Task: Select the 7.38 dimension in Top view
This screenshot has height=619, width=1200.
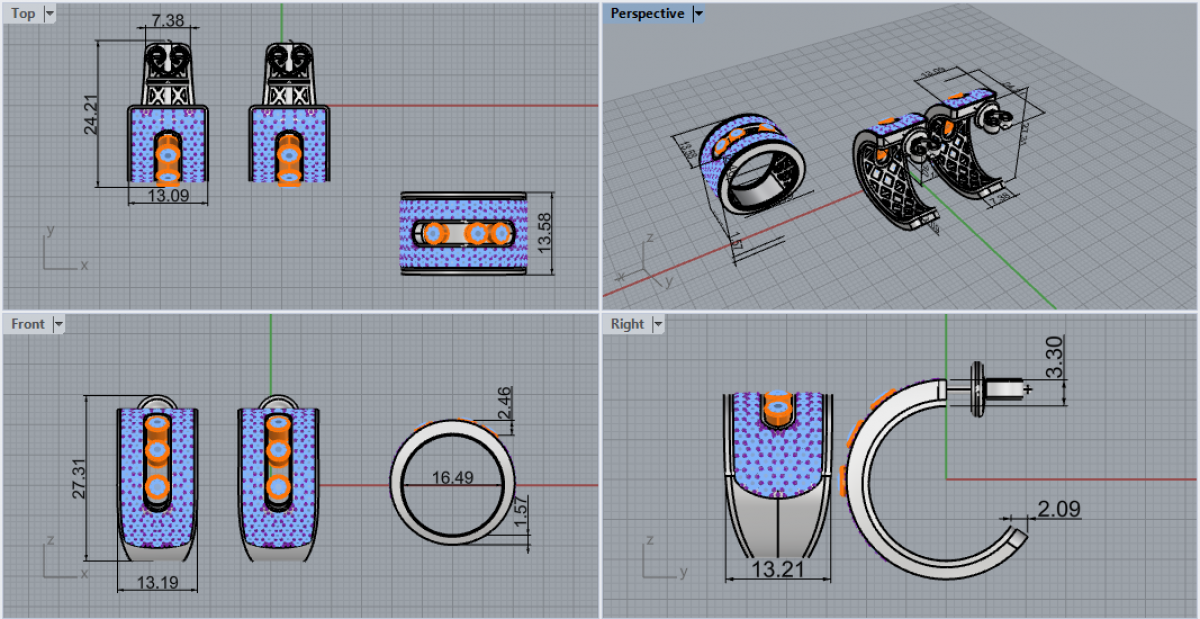Action: point(168,22)
